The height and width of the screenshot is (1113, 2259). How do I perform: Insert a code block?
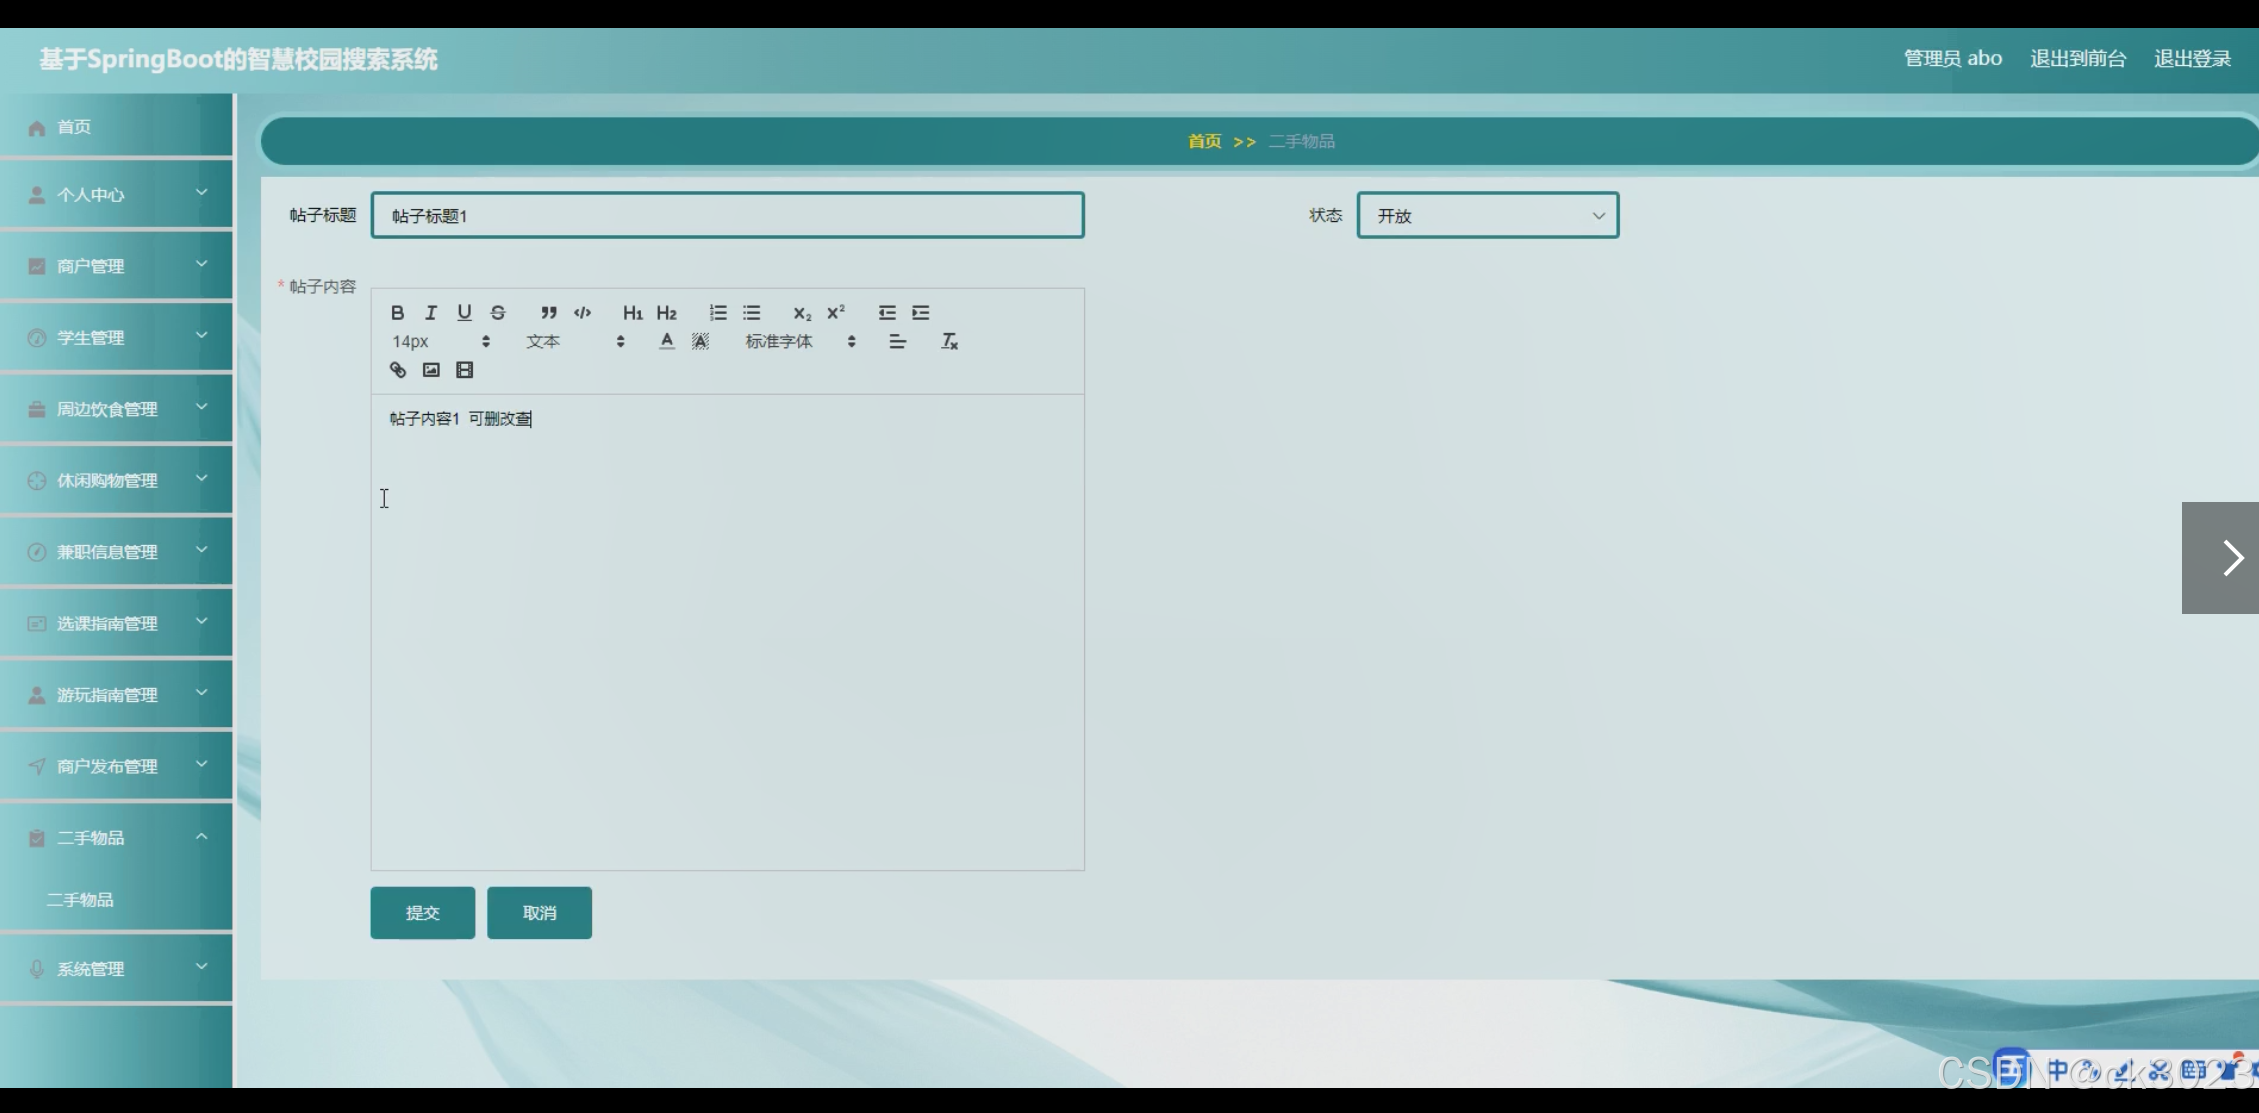[x=583, y=312]
